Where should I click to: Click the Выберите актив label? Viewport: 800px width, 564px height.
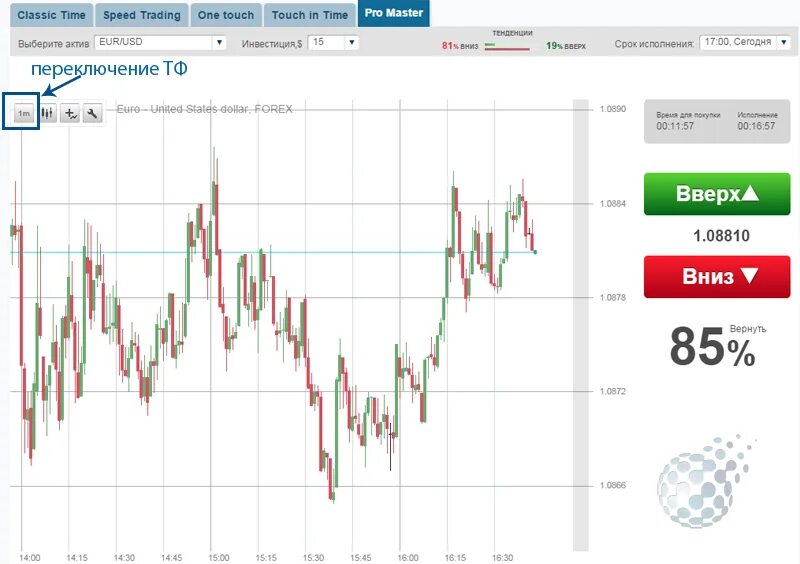[x=54, y=44]
